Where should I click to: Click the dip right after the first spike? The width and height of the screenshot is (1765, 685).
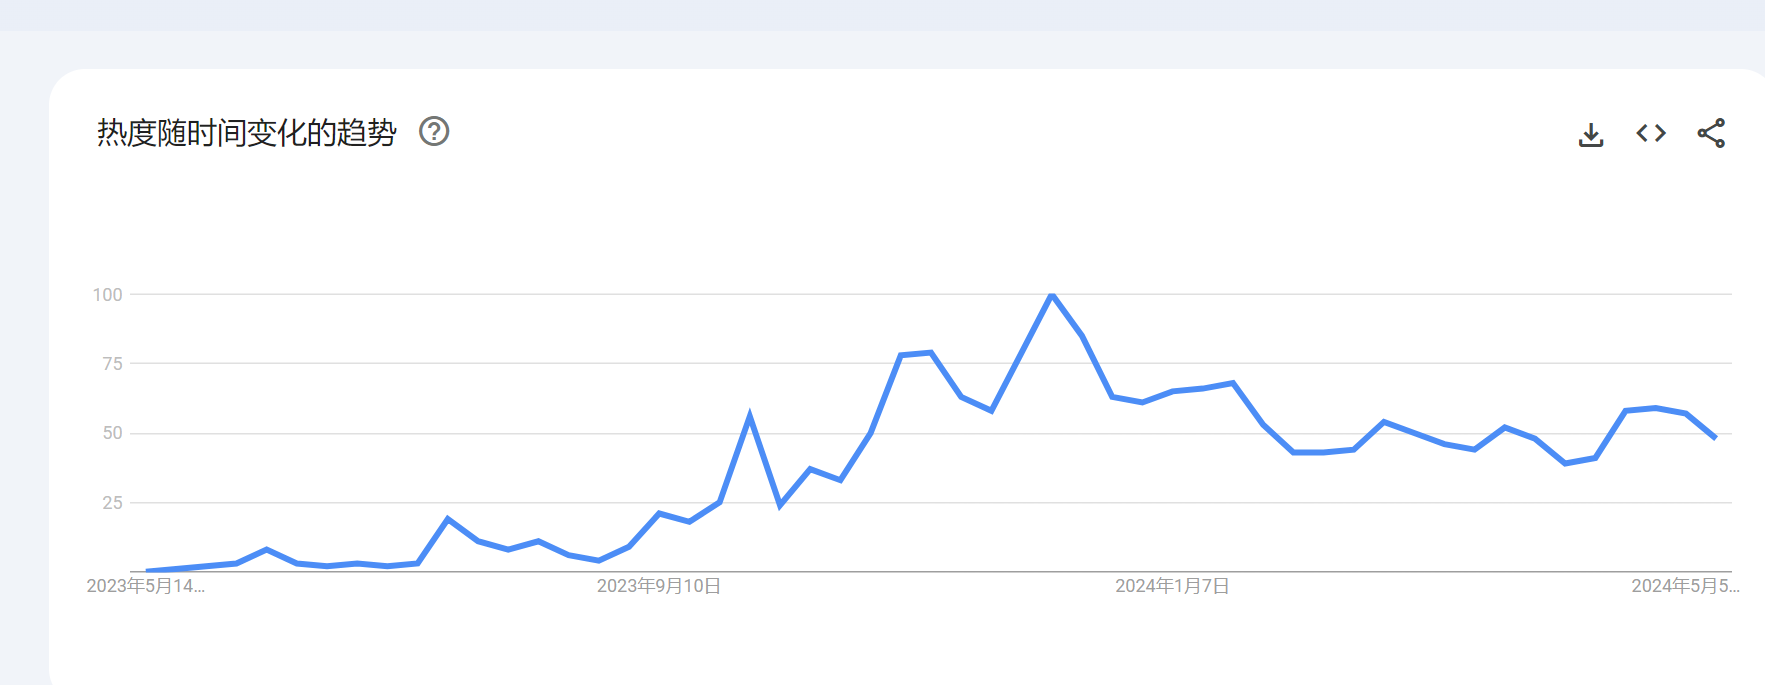[780, 505]
